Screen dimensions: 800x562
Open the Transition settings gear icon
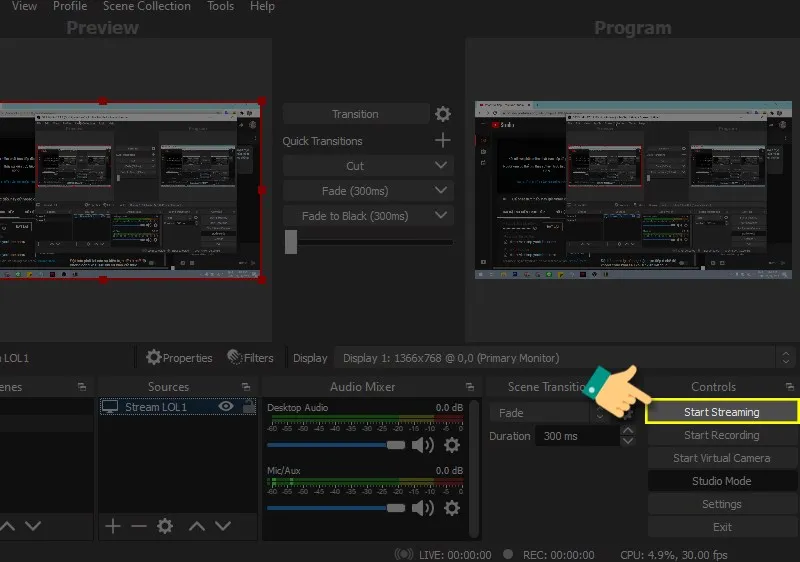click(442, 115)
